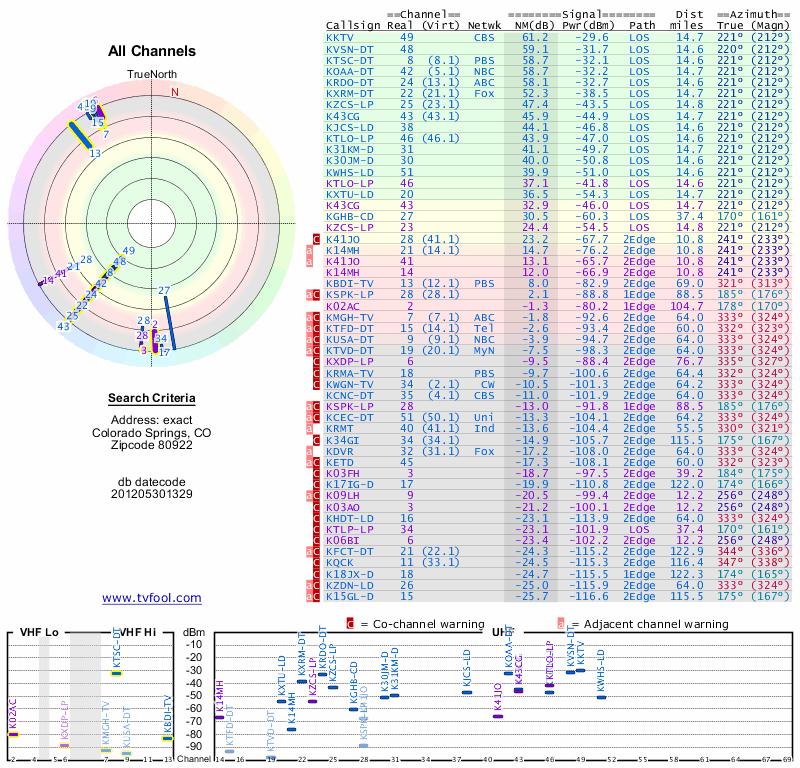Image resolution: width=800 pixels, height=768 pixels.
Task: Click the KTSC-DT marker in VHF Hi chart
Action: coord(117,673)
